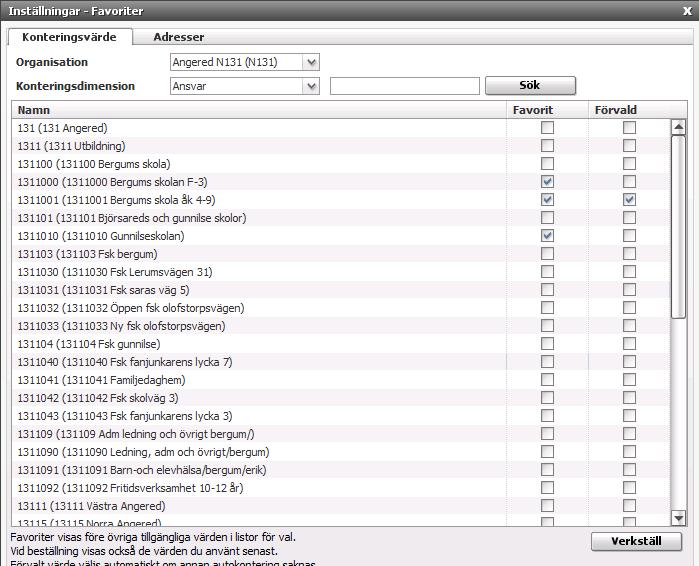Click the Organisation label

[52, 62]
